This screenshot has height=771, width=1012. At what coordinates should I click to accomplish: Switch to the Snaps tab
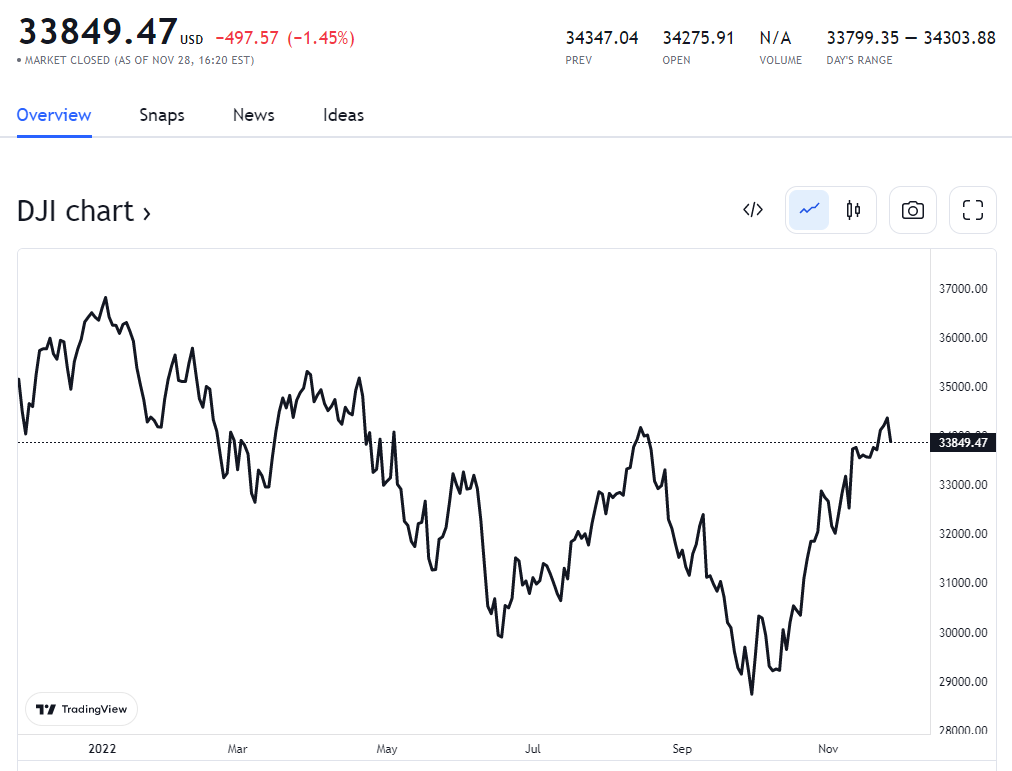(x=162, y=115)
